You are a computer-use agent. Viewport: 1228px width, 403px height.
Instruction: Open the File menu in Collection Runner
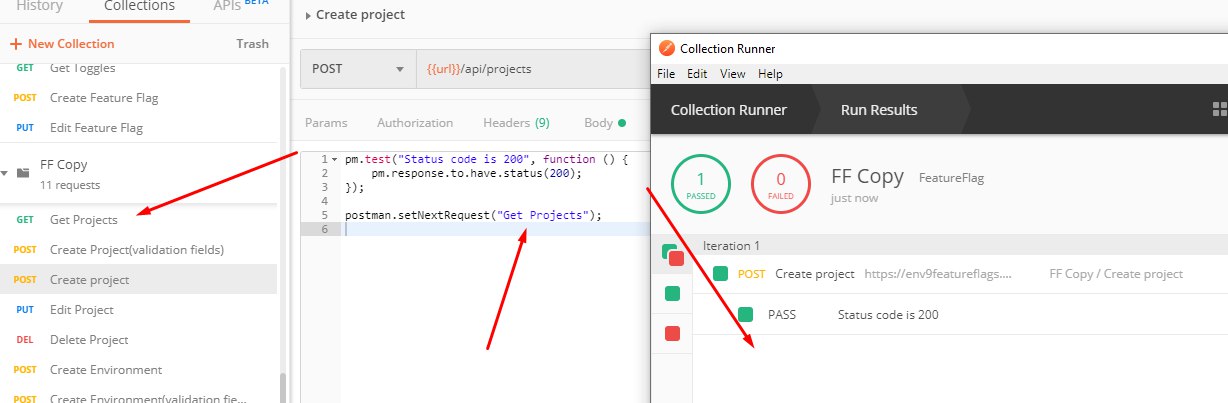[x=666, y=74]
